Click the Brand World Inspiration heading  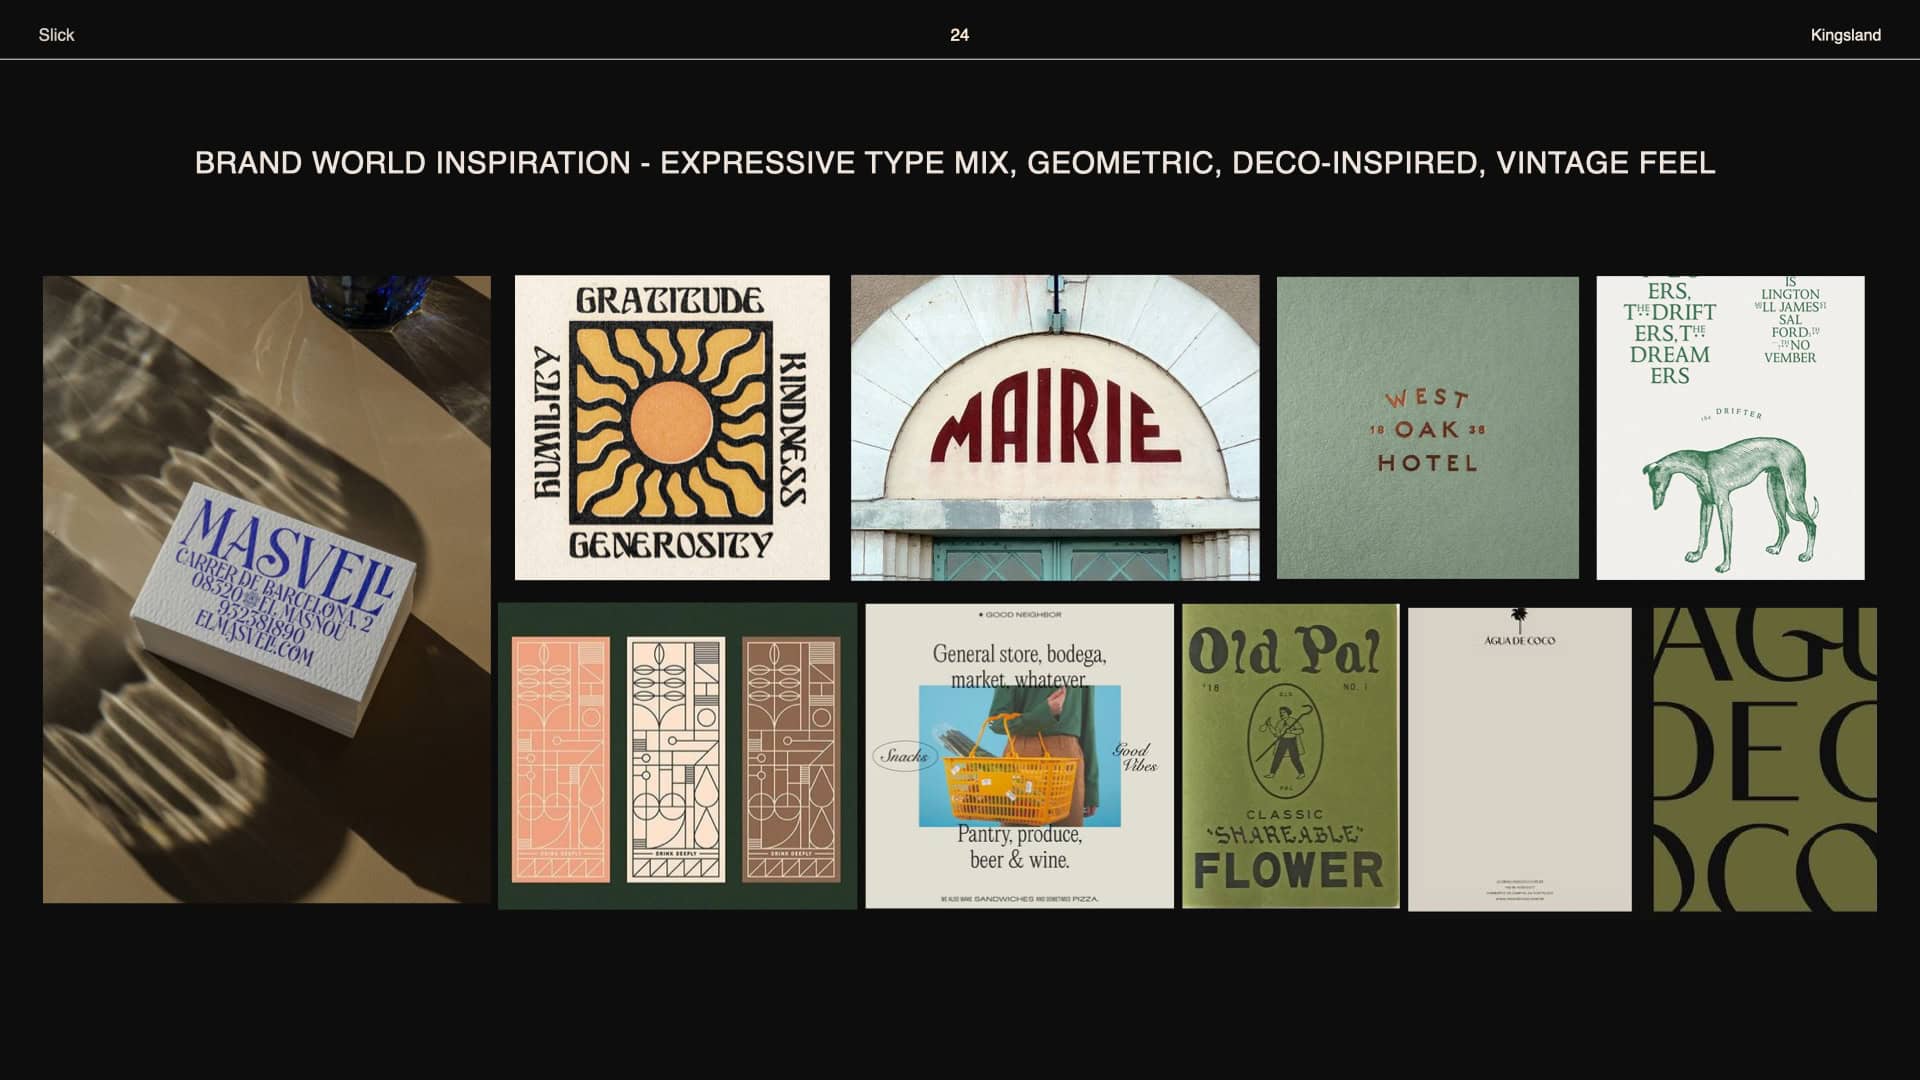pyautogui.click(x=954, y=163)
